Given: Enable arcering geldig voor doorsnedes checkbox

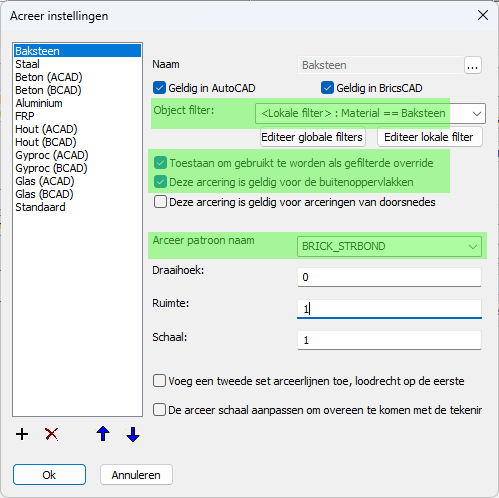Looking at the screenshot, I should click(160, 202).
